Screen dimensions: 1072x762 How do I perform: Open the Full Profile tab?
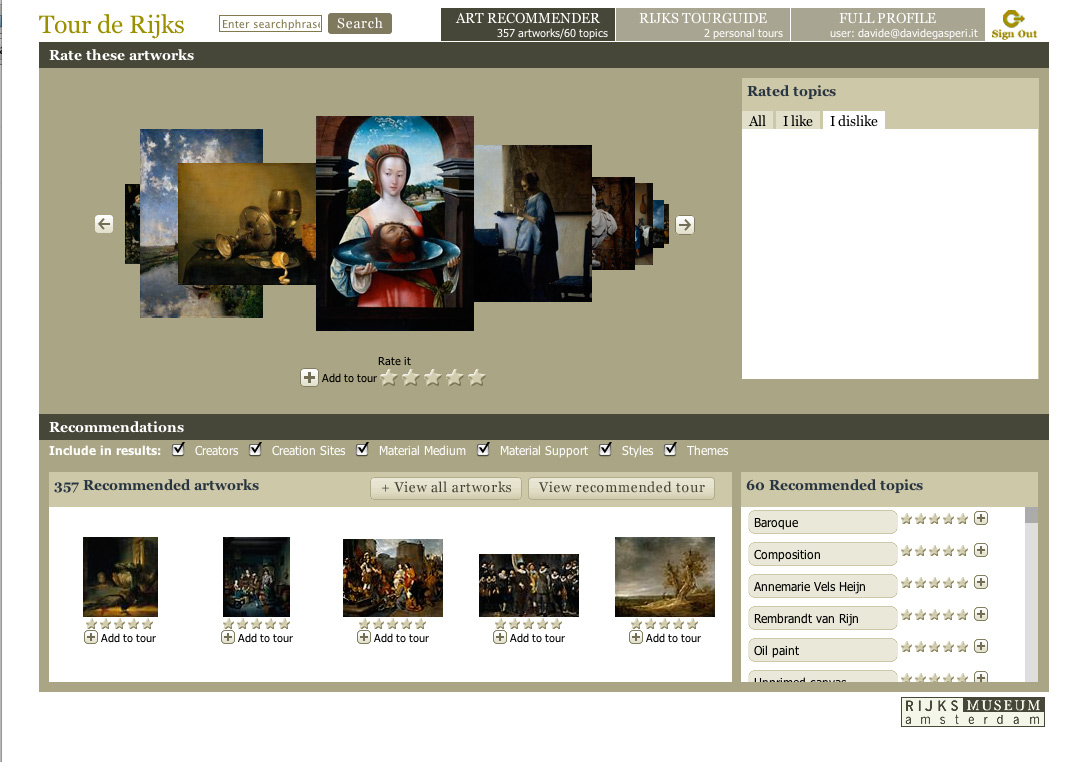[x=887, y=25]
